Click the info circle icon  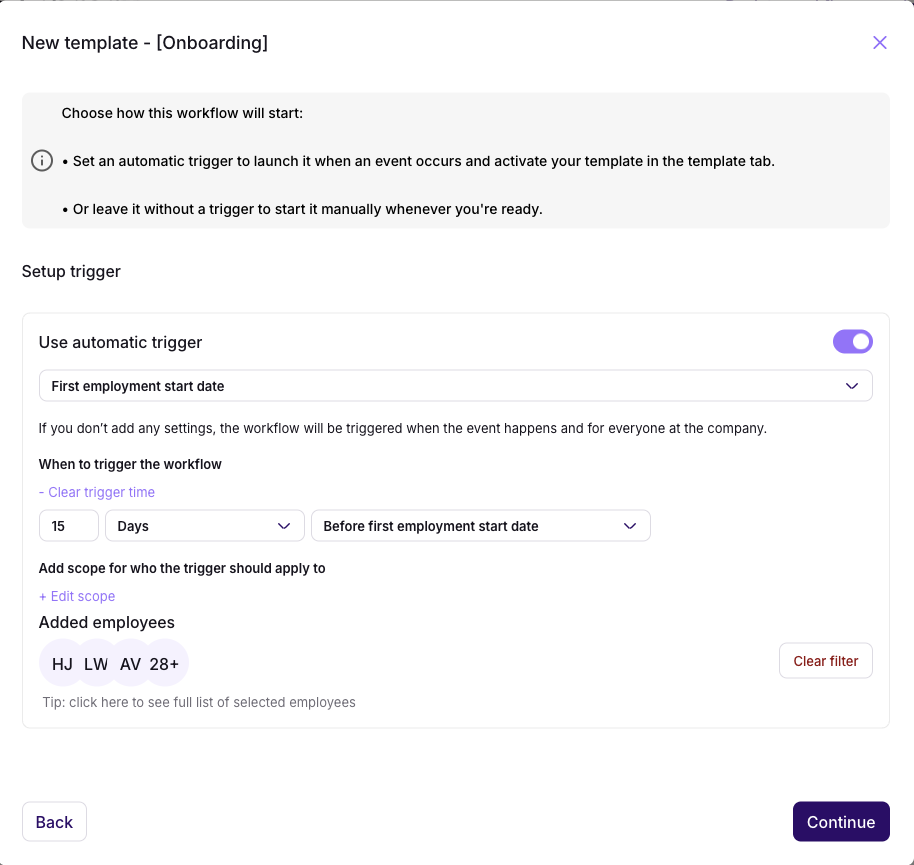click(x=42, y=161)
